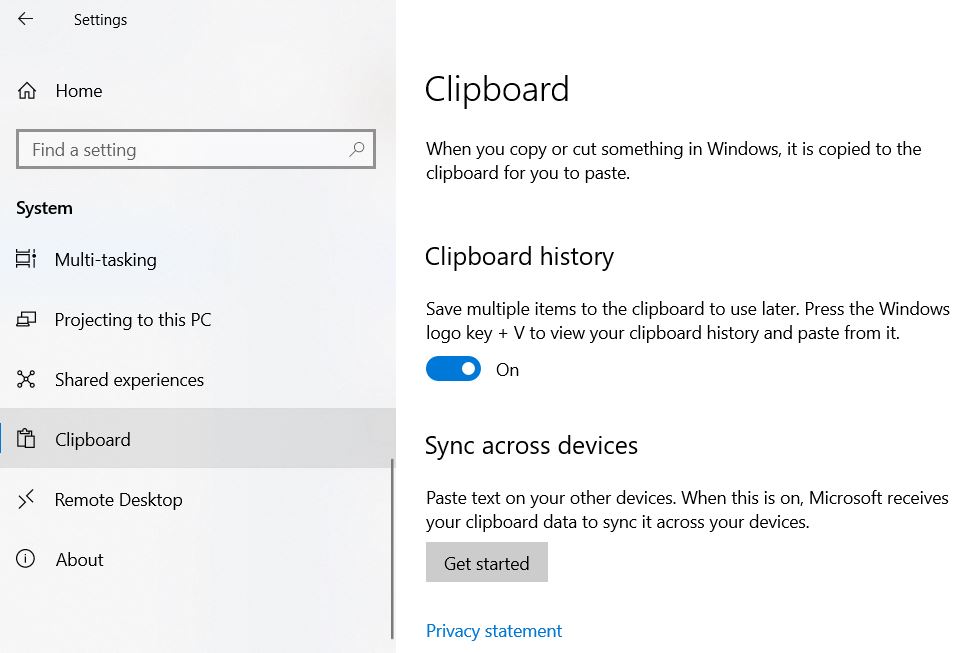The image size is (976, 653).
Task: Click the Home house icon
Action: 27,91
